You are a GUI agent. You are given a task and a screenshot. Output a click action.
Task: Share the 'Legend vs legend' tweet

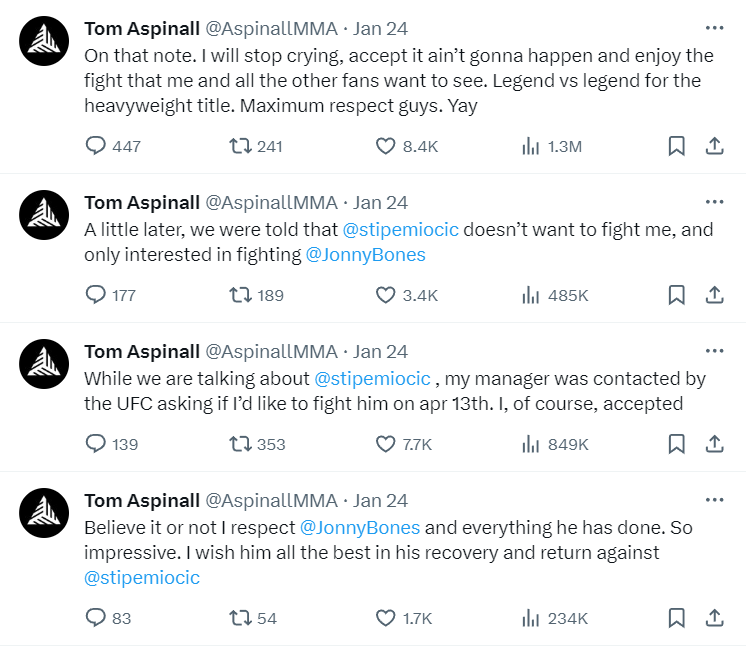(714, 146)
